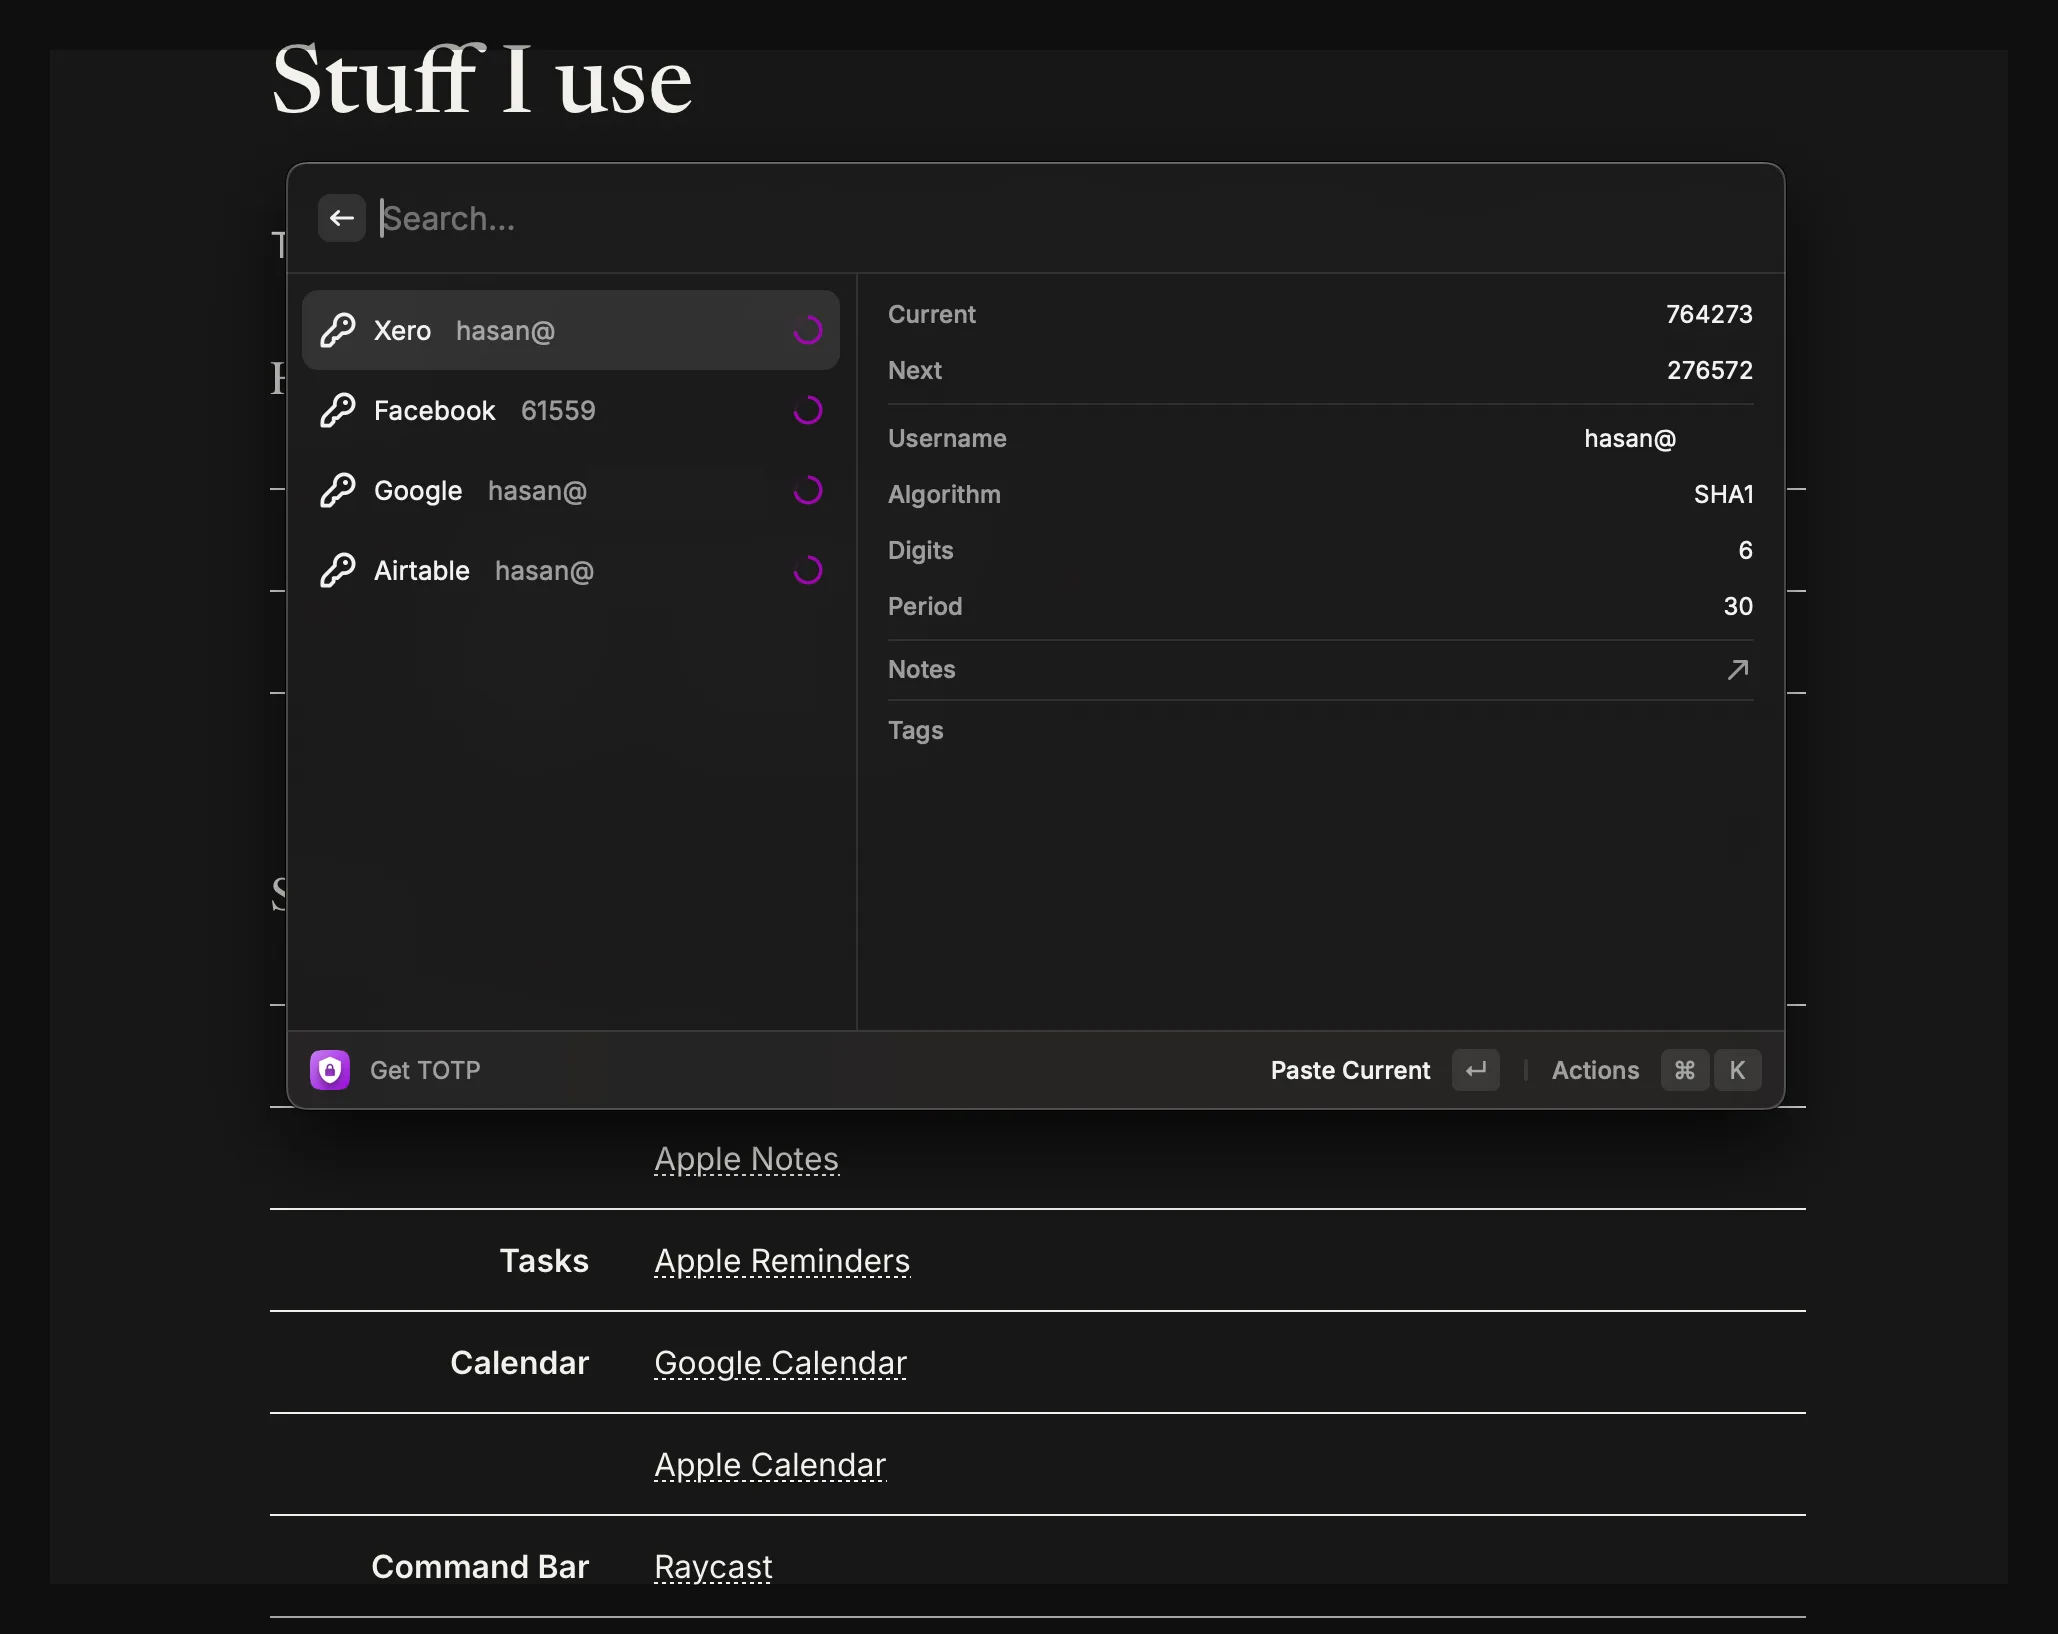Click the Stuff I use heading

click(x=481, y=80)
